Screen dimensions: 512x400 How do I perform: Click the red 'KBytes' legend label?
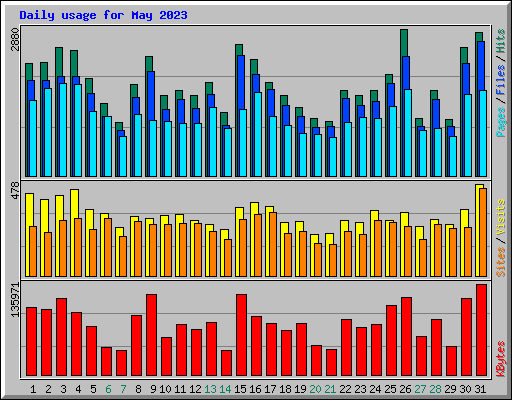pyautogui.click(x=501, y=359)
